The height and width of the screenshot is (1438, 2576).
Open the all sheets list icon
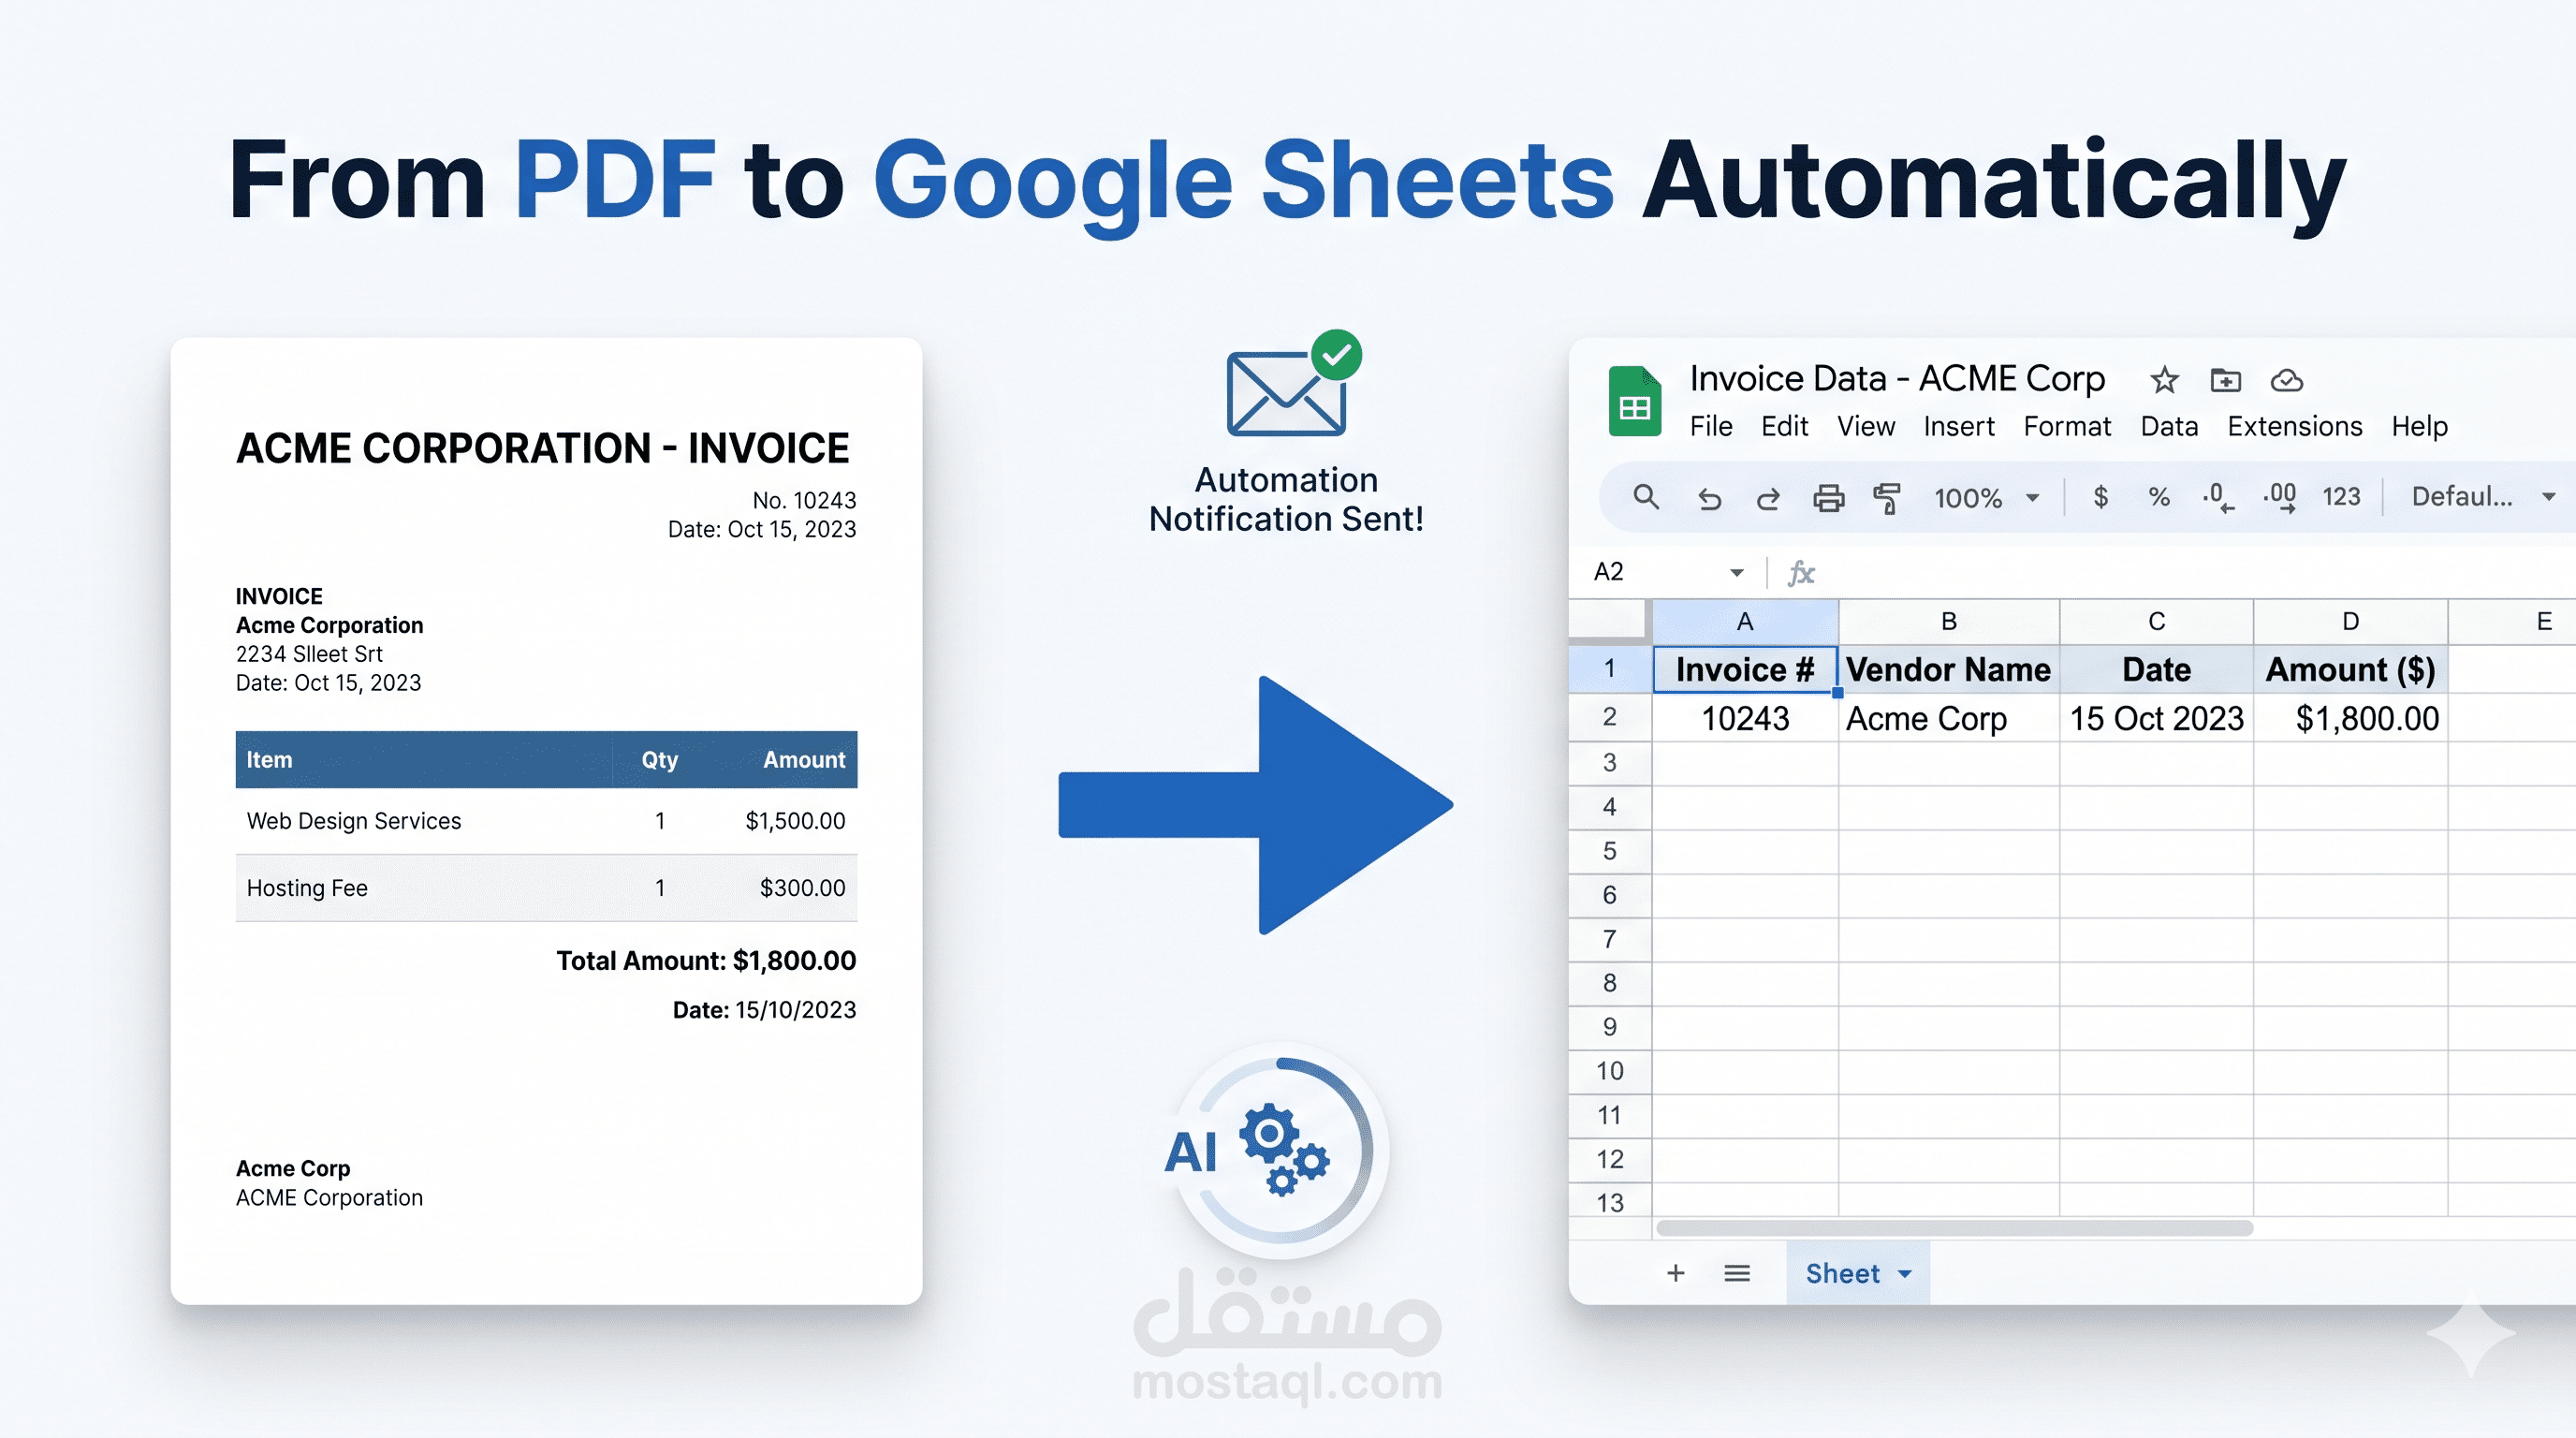pos(1737,1273)
